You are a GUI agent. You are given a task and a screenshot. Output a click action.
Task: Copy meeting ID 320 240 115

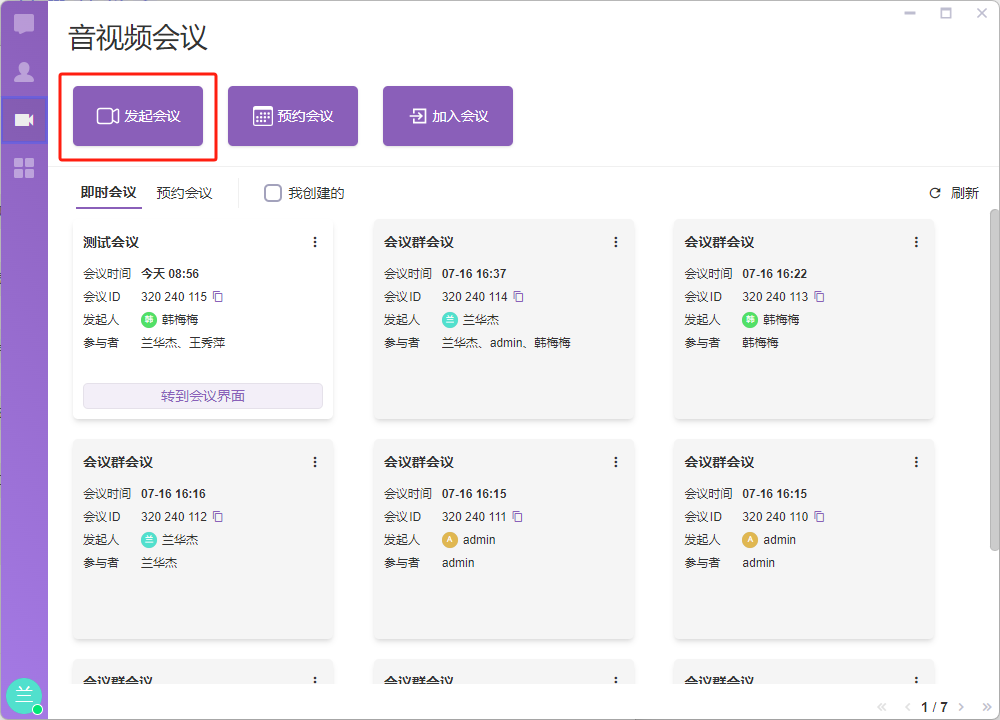click(218, 297)
